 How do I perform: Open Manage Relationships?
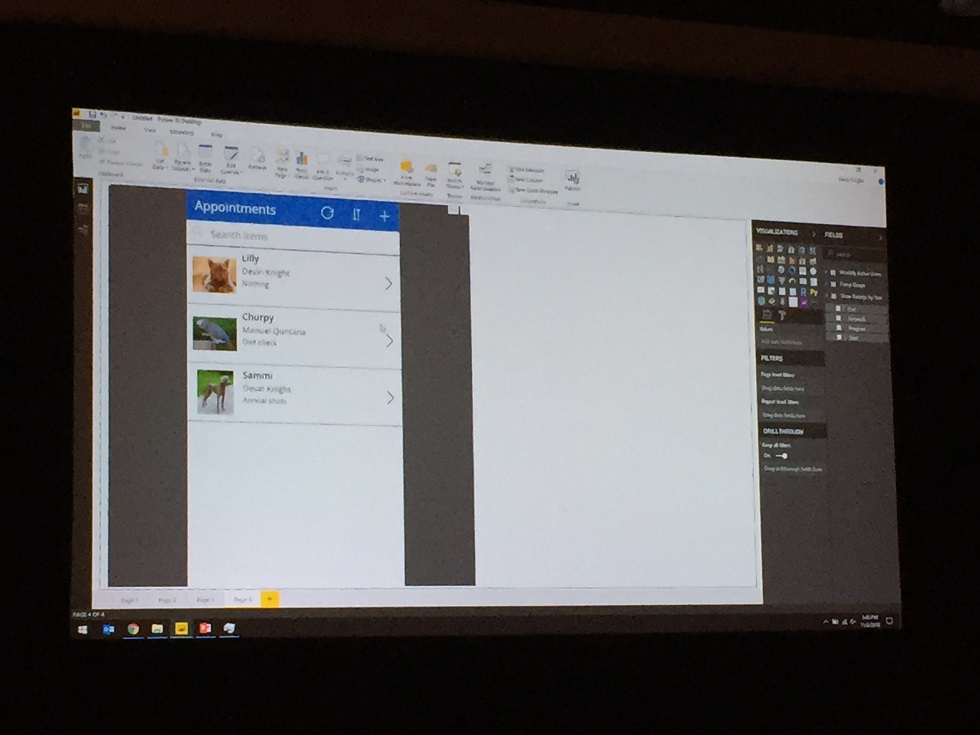[x=484, y=178]
